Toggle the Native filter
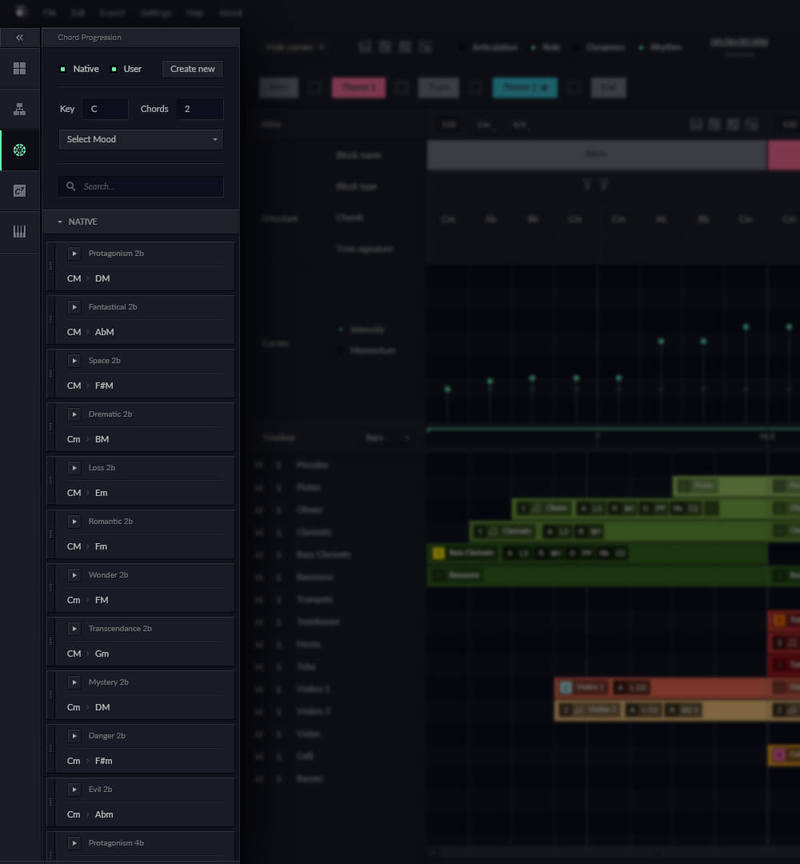800x864 pixels. [x=79, y=69]
